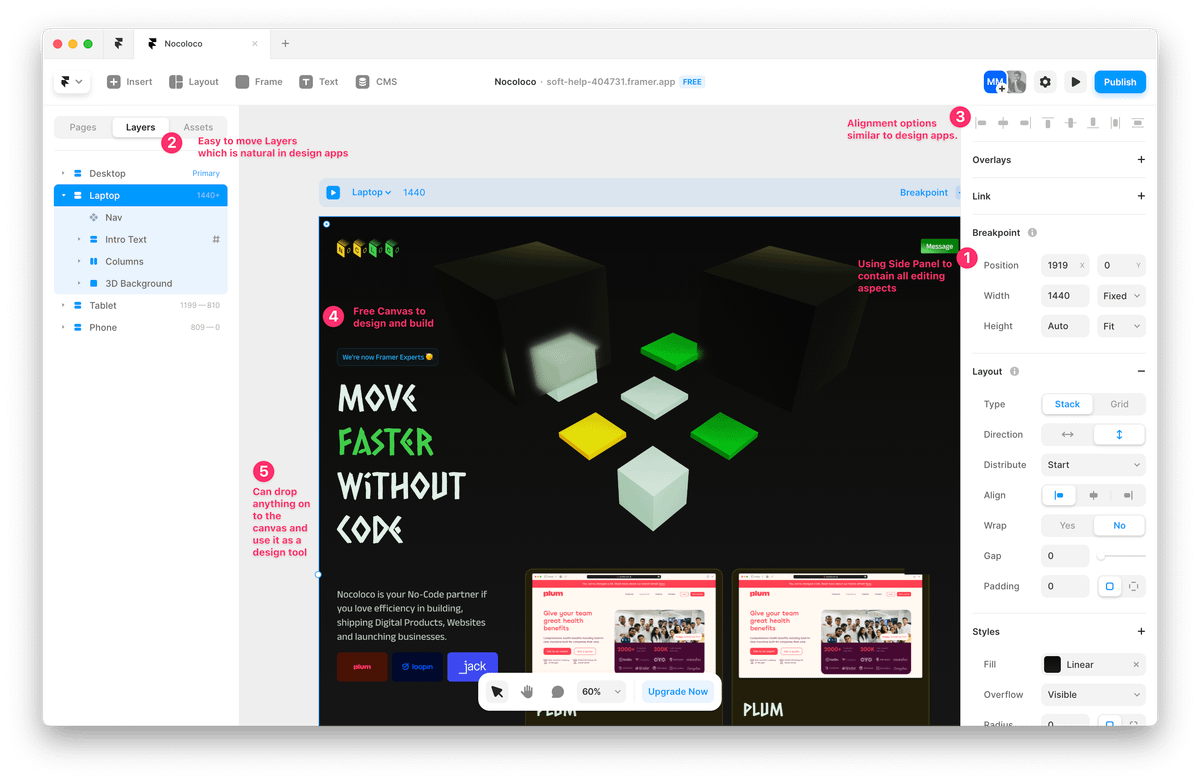This screenshot has height=782, width=1200.
Task: Expand the Tablet layer
Action: [63, 306]
